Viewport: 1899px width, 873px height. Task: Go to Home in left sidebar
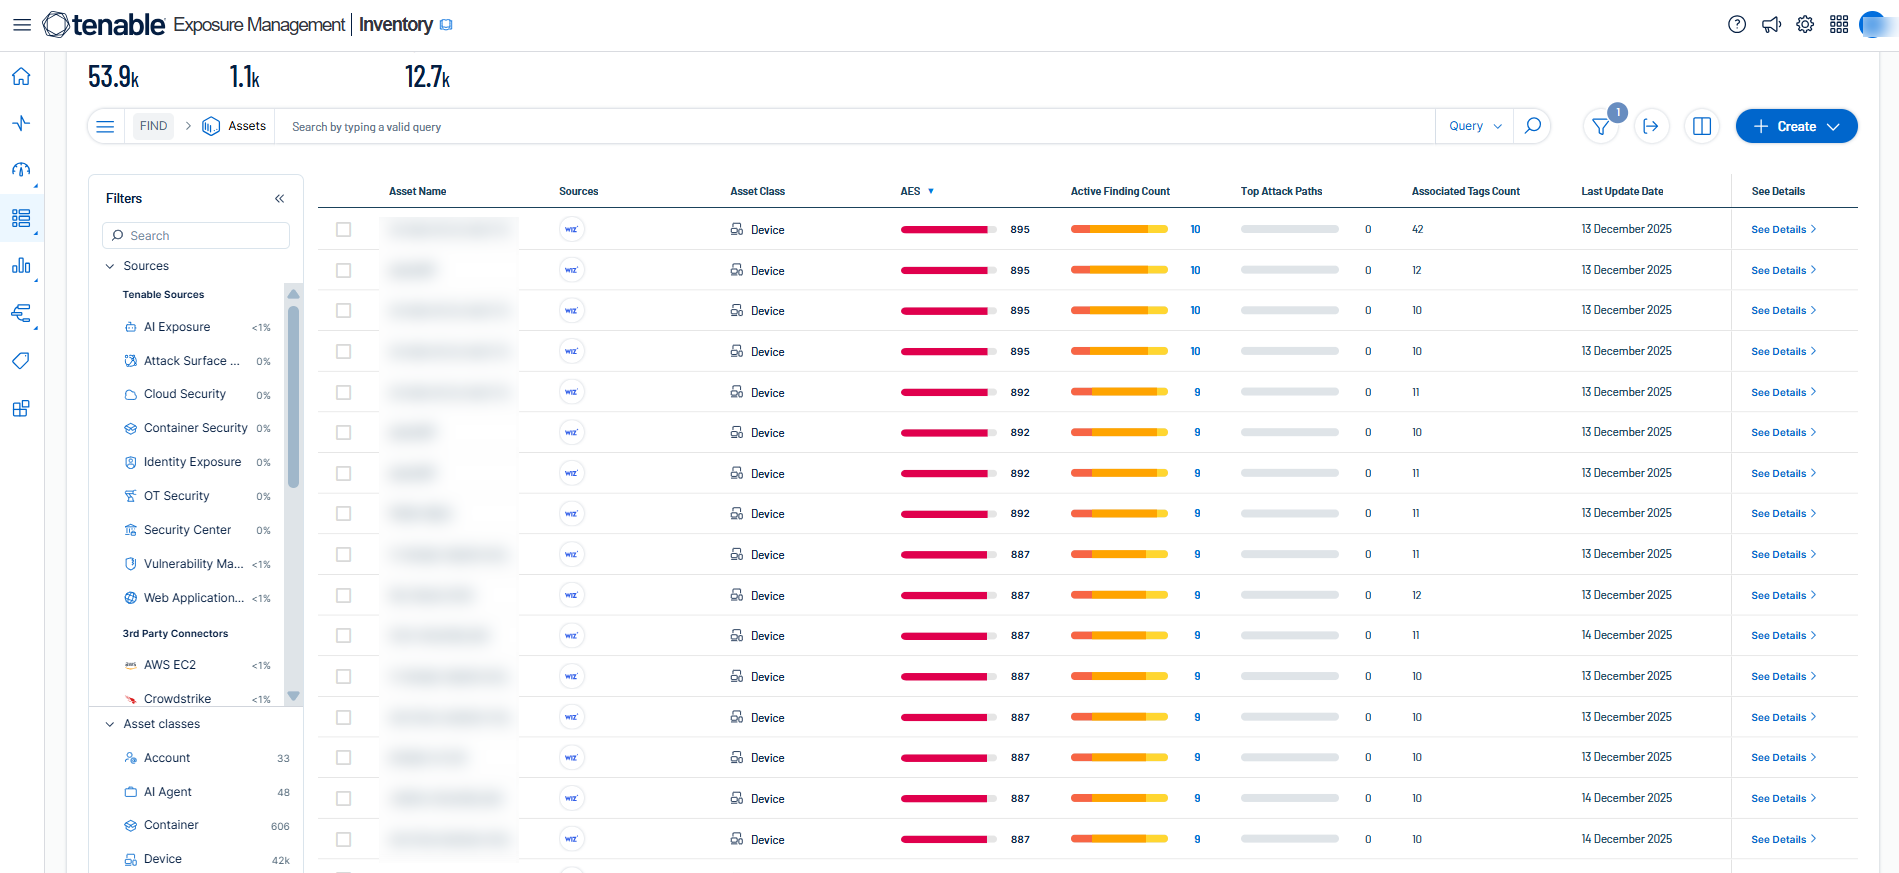click(21, 77)
